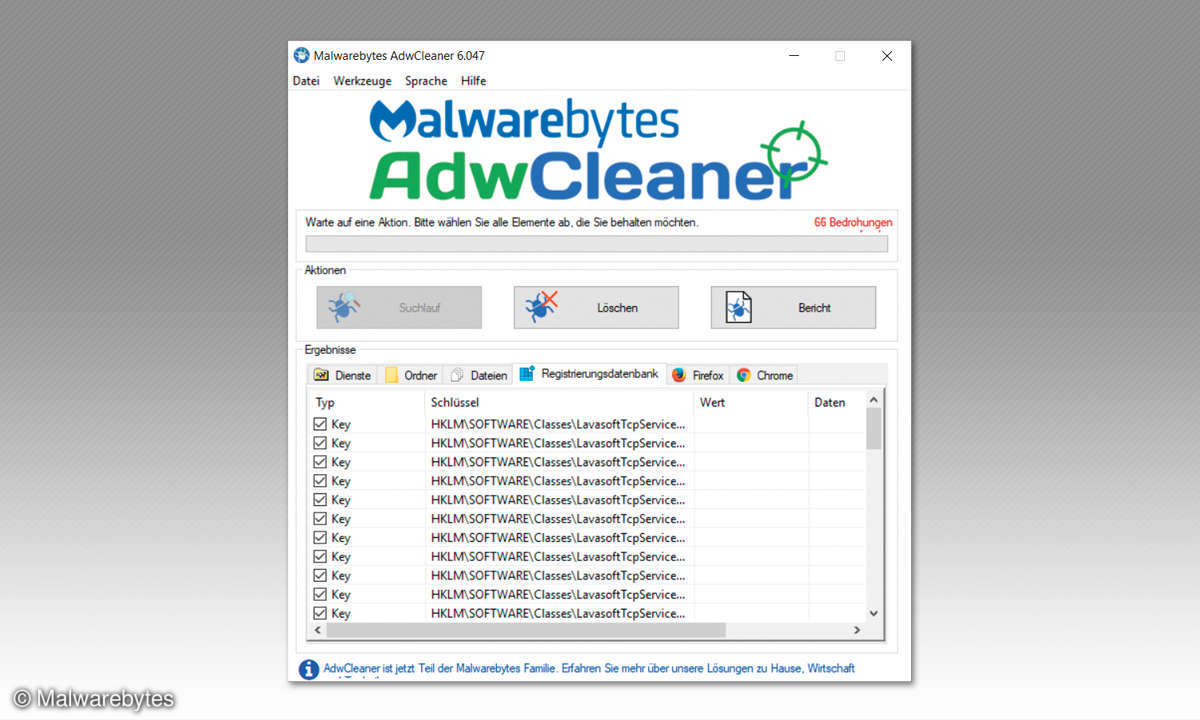Close the AdwCleaner window
This screenshot has height=720, width=1200.
886,56
